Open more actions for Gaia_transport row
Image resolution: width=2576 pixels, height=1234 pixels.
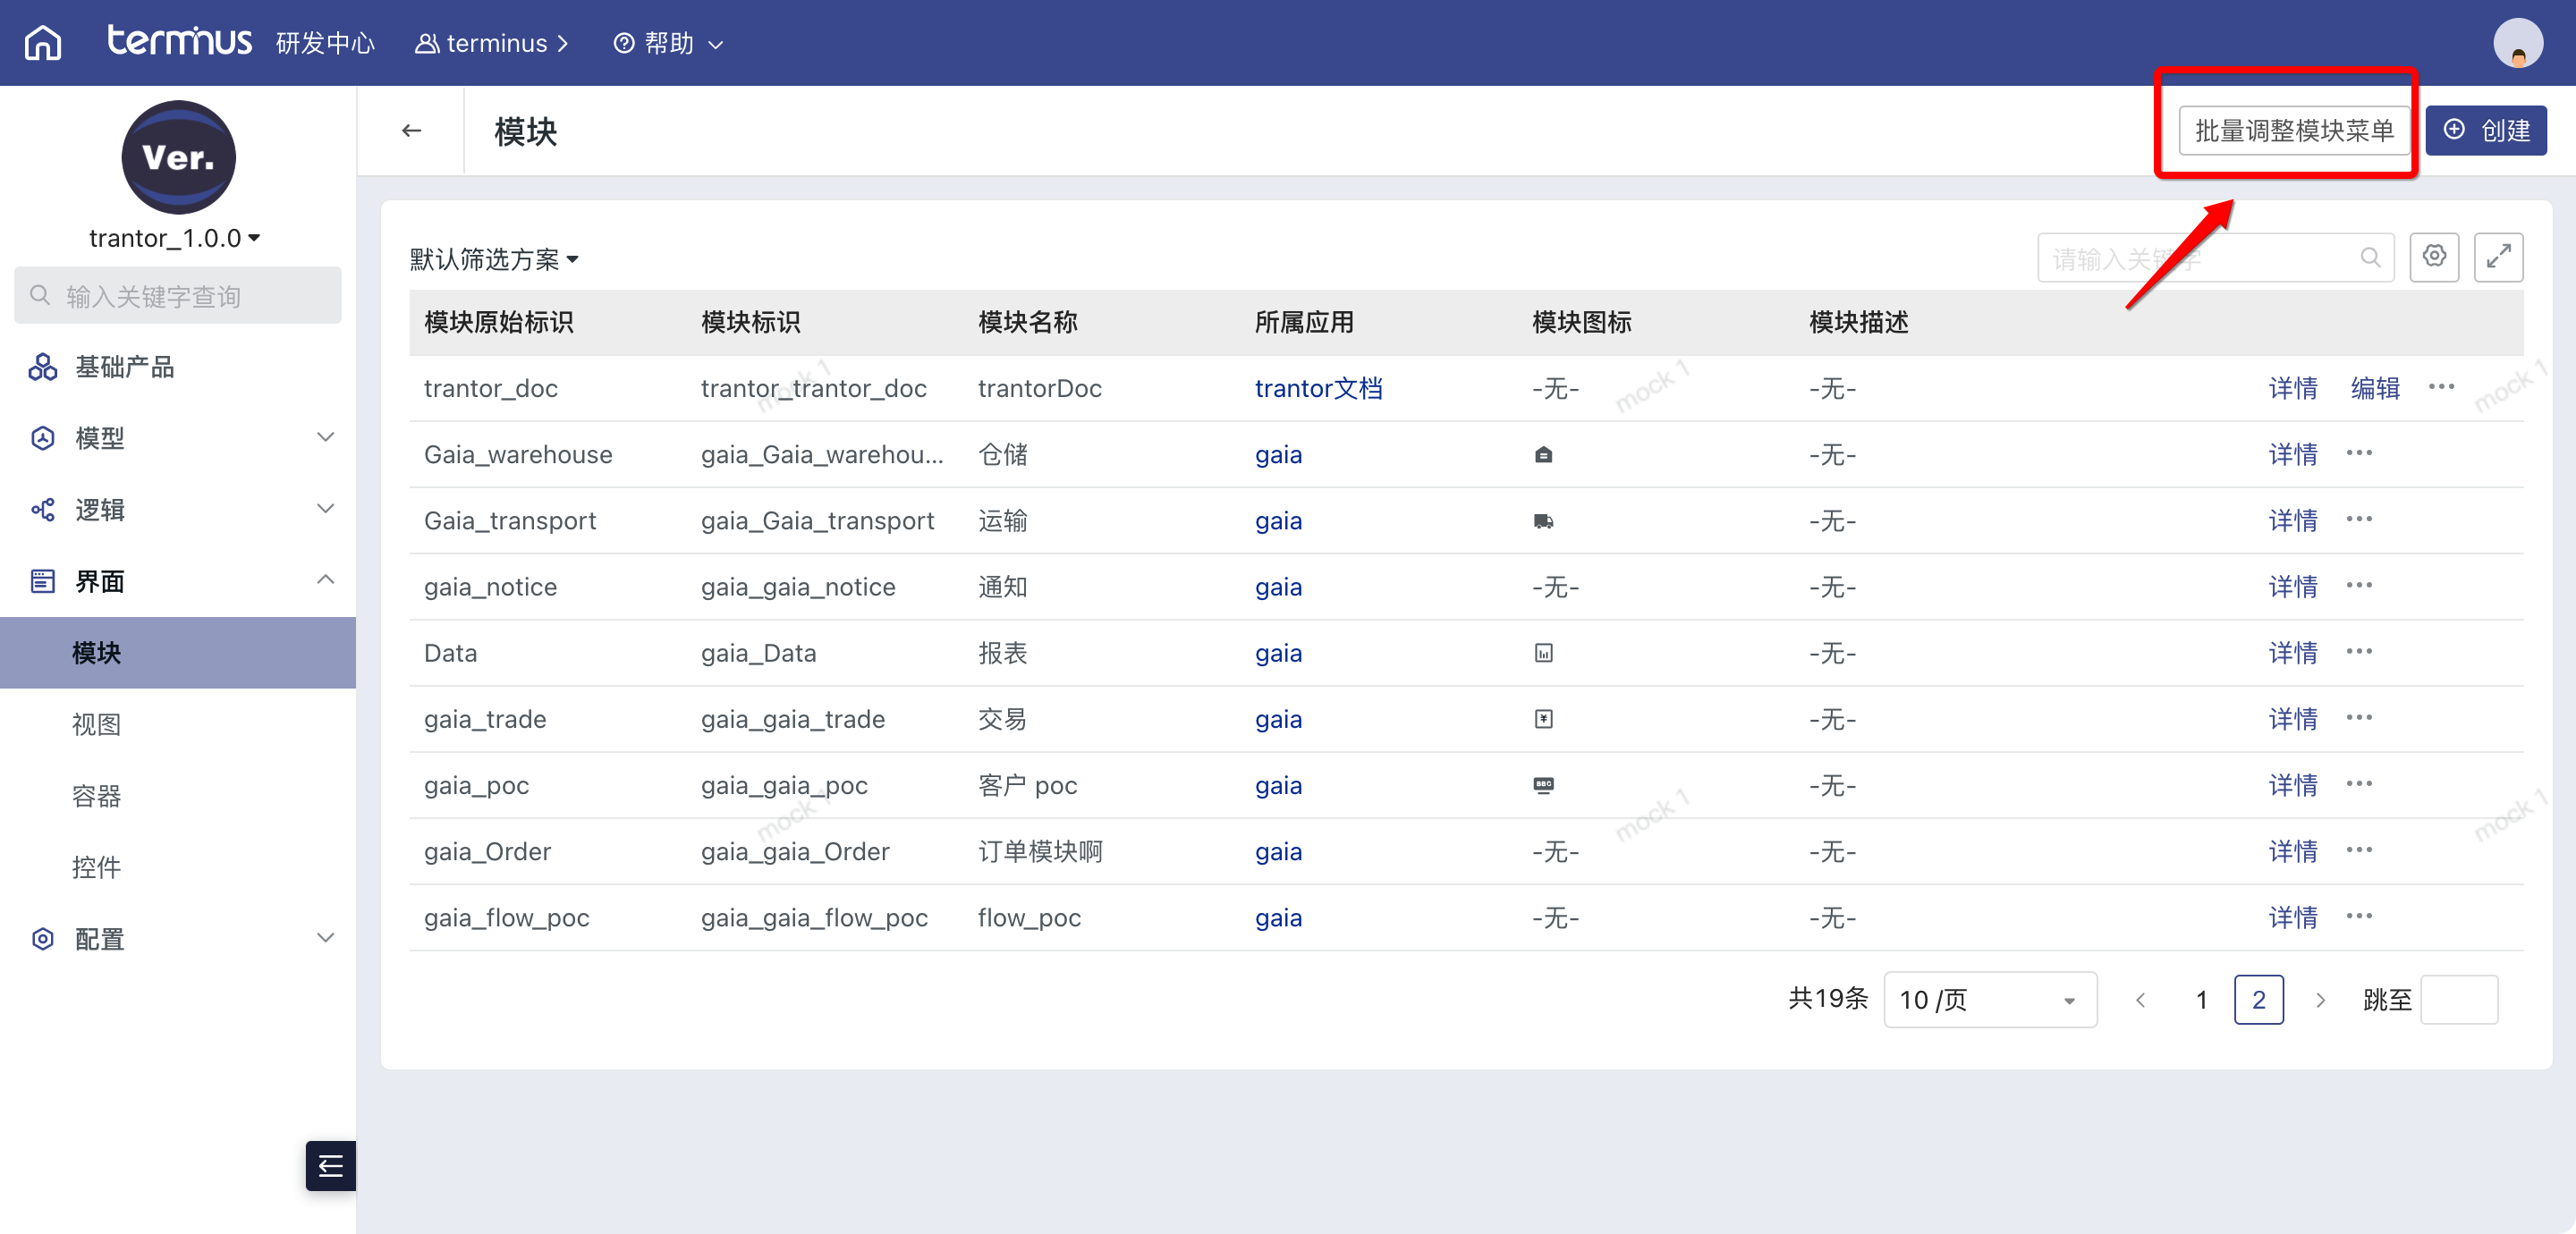(2359, 519)
